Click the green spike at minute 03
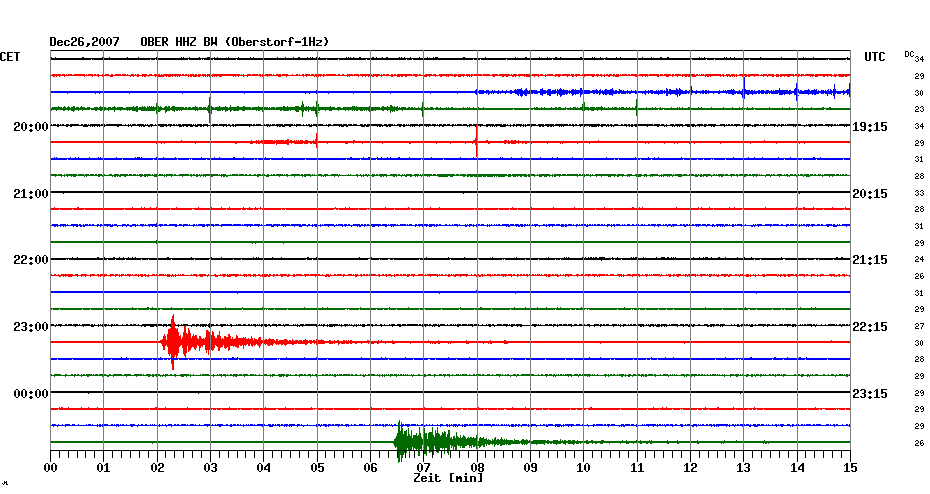This screenshot has width=930, height=494. (210, 109)
